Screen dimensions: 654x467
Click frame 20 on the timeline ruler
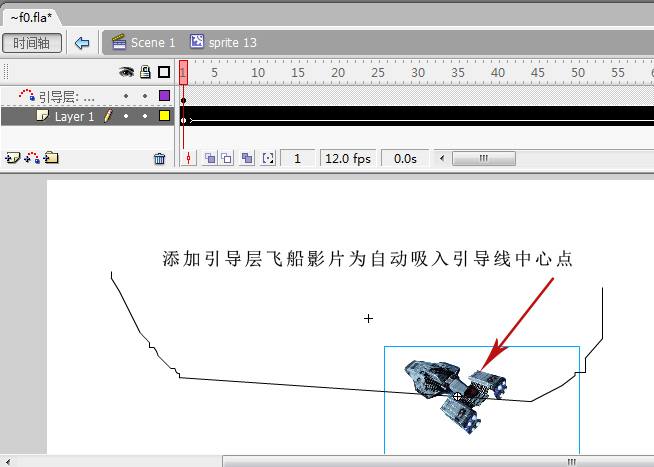[x=337, y=72]
